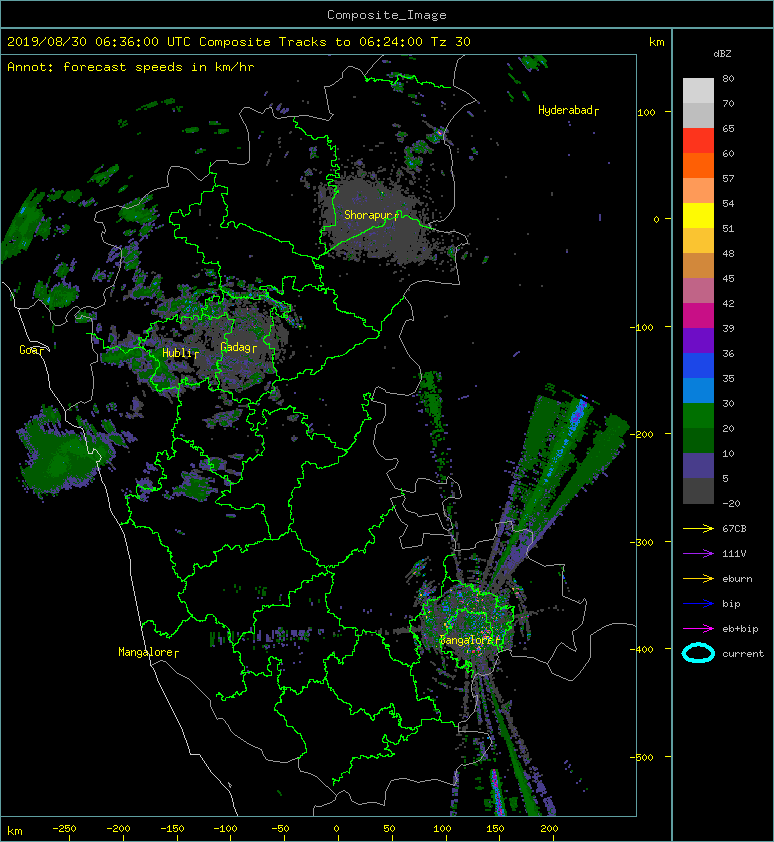The width and height of the screenshot is (774, 842).
Task: Click the blue bip arrow icon
Action: pyautogui.click(x=698, y=604)
